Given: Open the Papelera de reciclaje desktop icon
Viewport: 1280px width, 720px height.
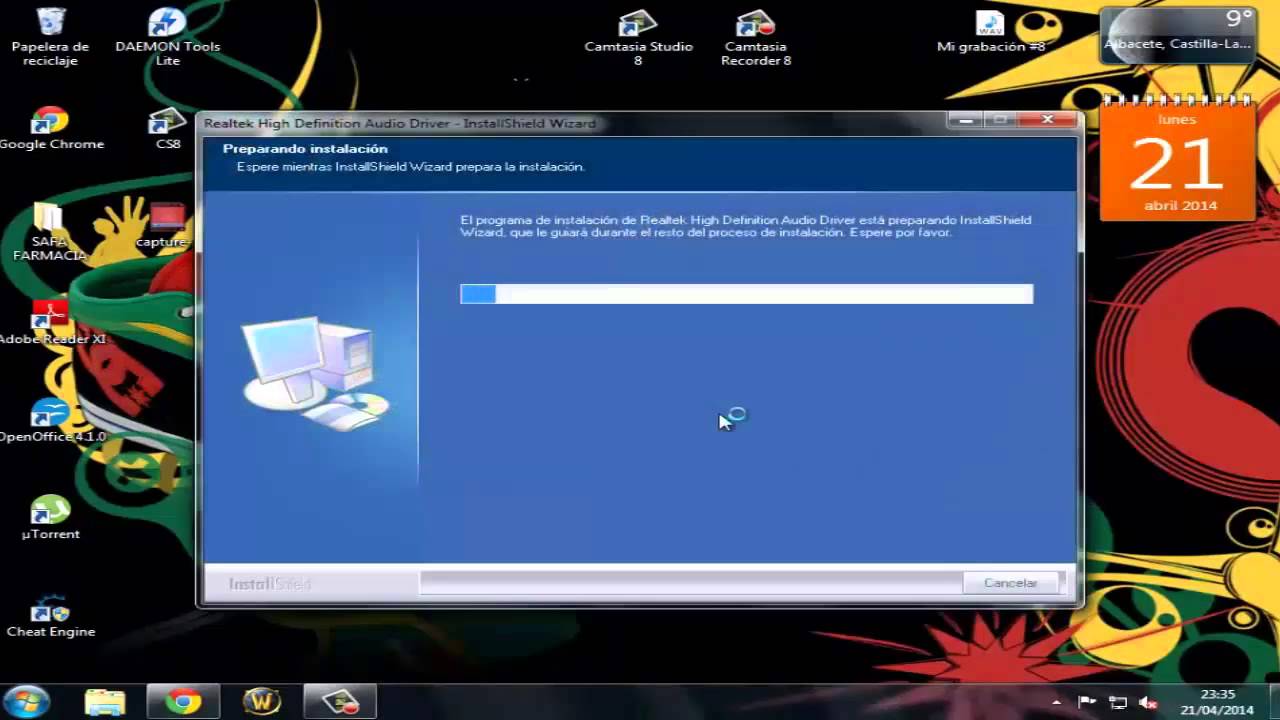Looking at the screenshot, I should [x=51, y=36].
